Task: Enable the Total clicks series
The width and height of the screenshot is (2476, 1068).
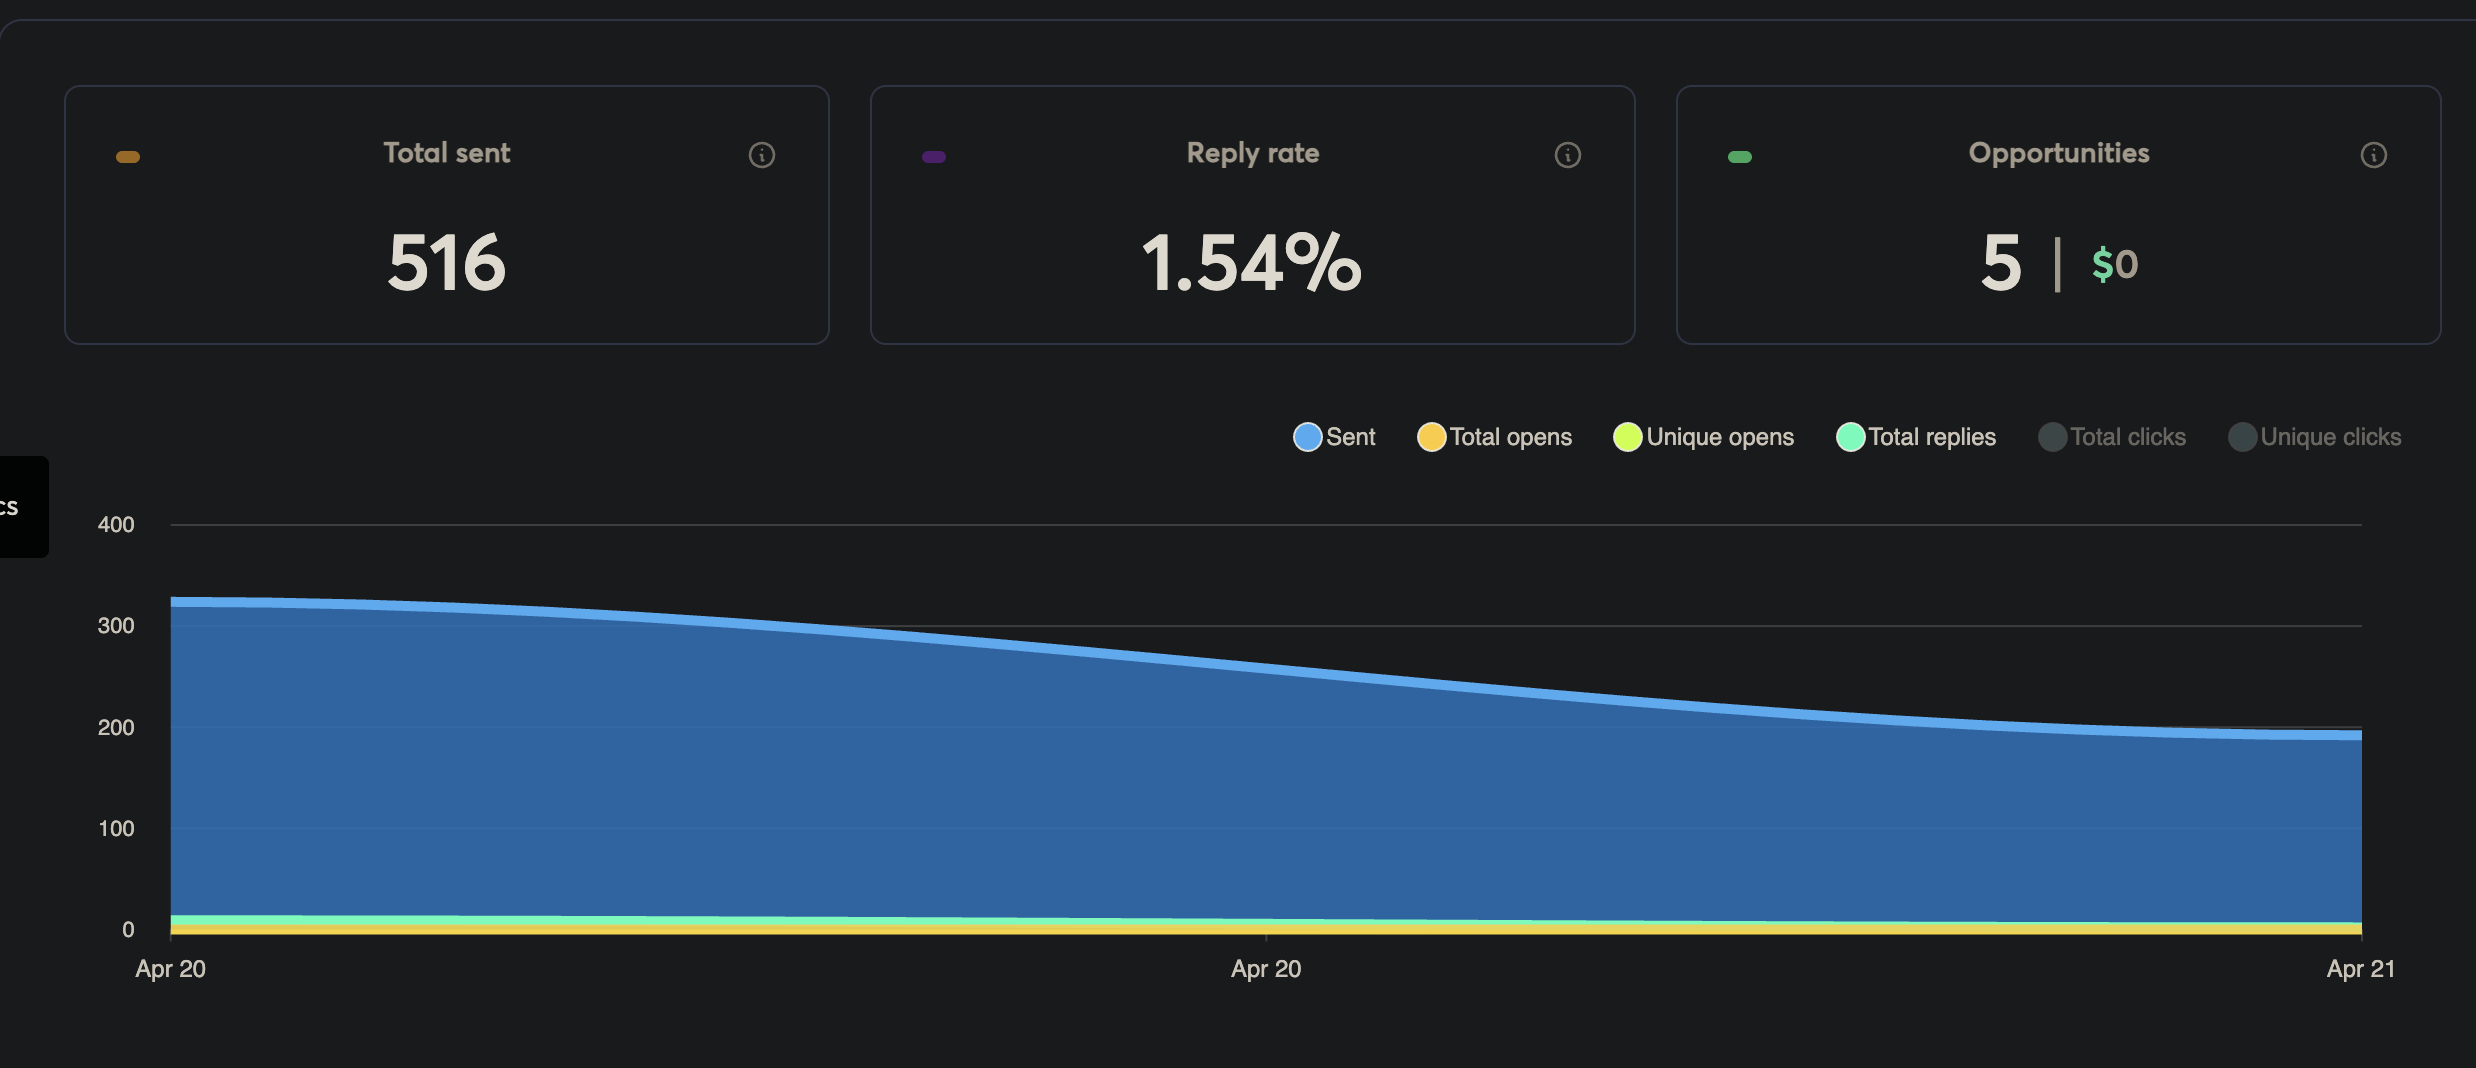Action: pos(2112,437)
